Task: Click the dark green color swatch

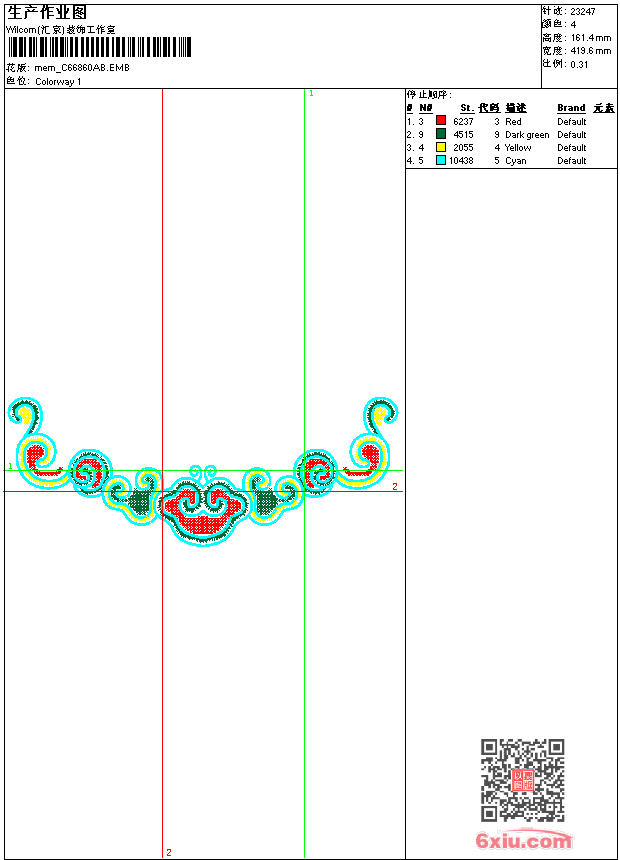Action: (441, 134)
